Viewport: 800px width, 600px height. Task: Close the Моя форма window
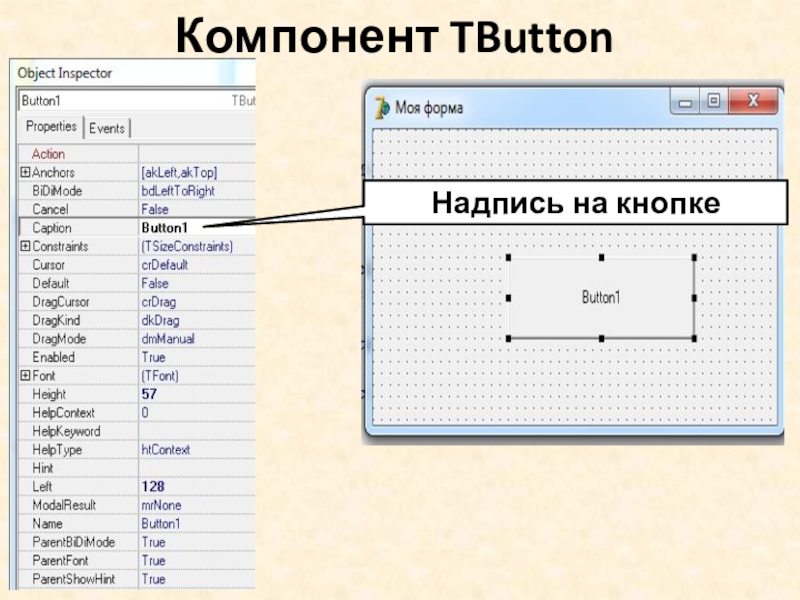click(753, 101)
